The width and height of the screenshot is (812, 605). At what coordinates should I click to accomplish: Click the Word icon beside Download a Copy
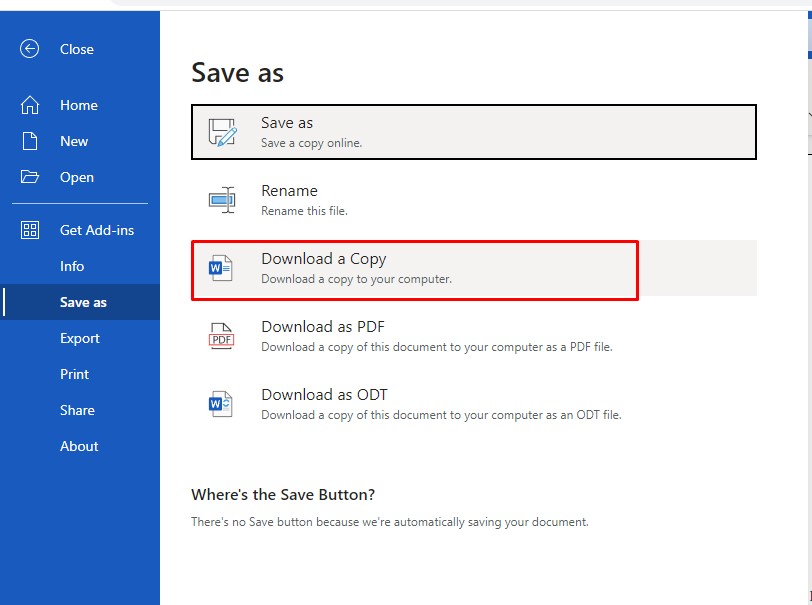[x=220, y=268]
